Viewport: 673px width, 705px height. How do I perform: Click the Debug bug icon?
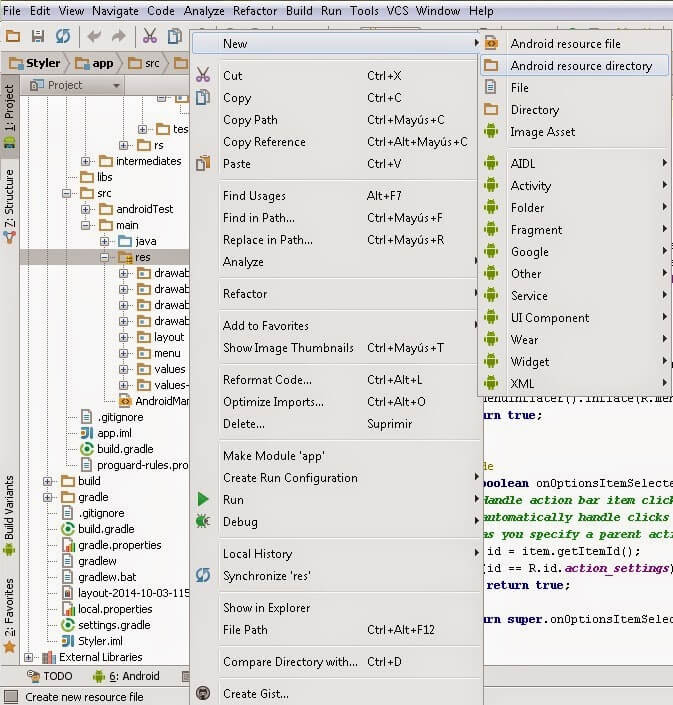203,521
